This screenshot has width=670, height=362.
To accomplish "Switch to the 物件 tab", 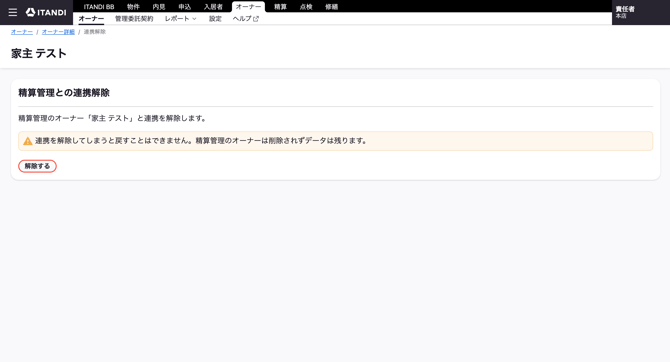I will [133, 7].
